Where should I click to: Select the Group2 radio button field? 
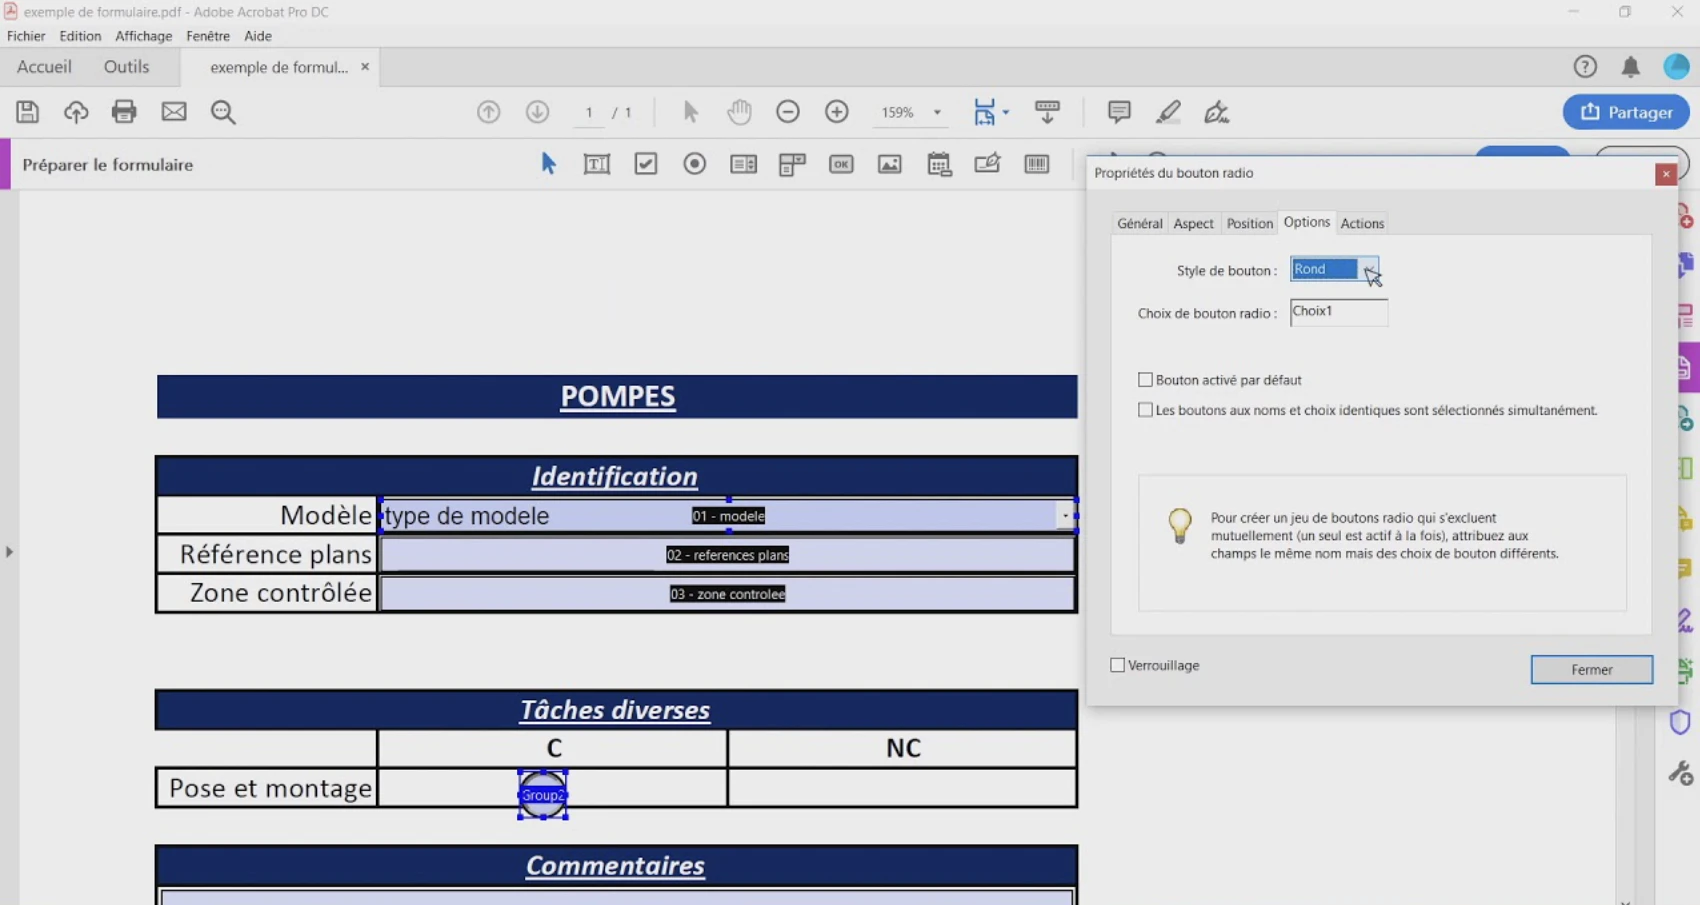(543, 795)
